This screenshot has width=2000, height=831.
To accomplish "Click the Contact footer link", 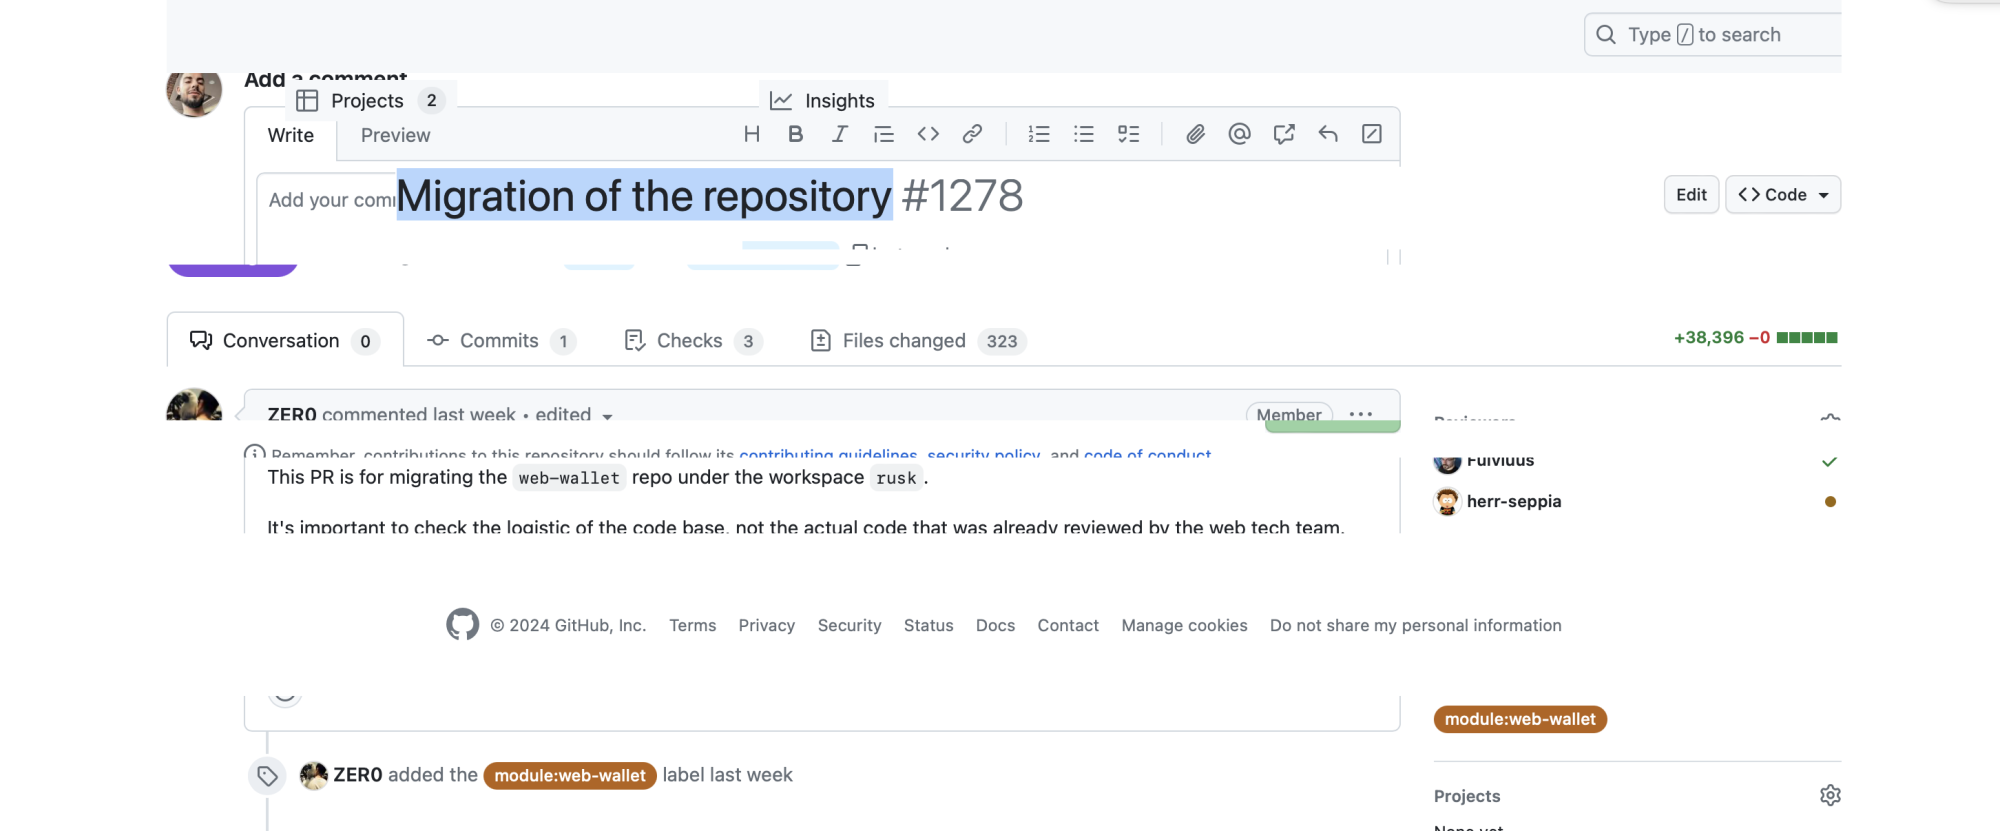I will 1068,626.
